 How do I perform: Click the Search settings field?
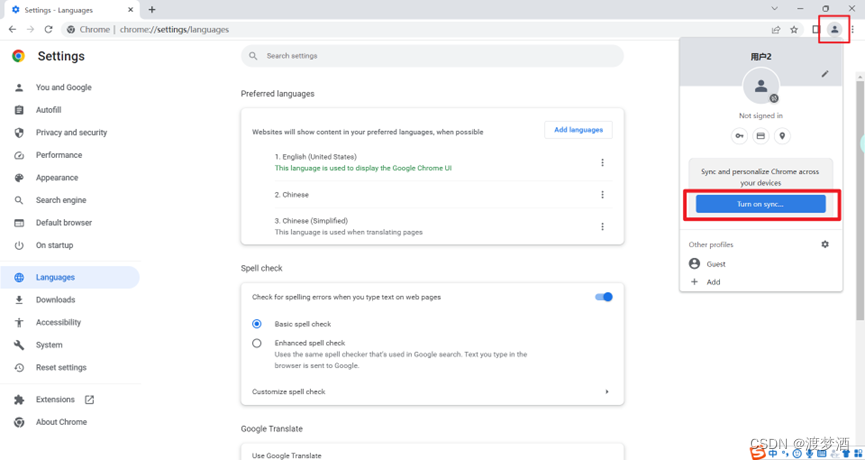click(432, 56)
